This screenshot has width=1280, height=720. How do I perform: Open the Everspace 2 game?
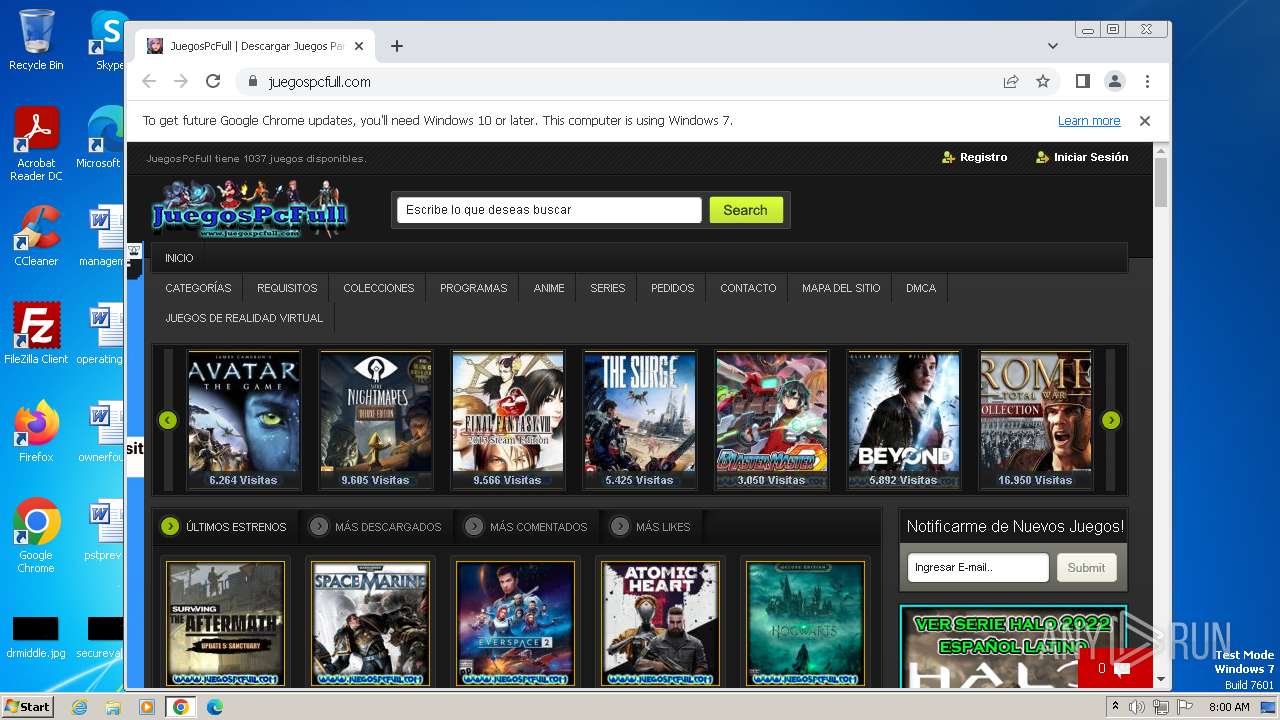click(x=516, y=623)
